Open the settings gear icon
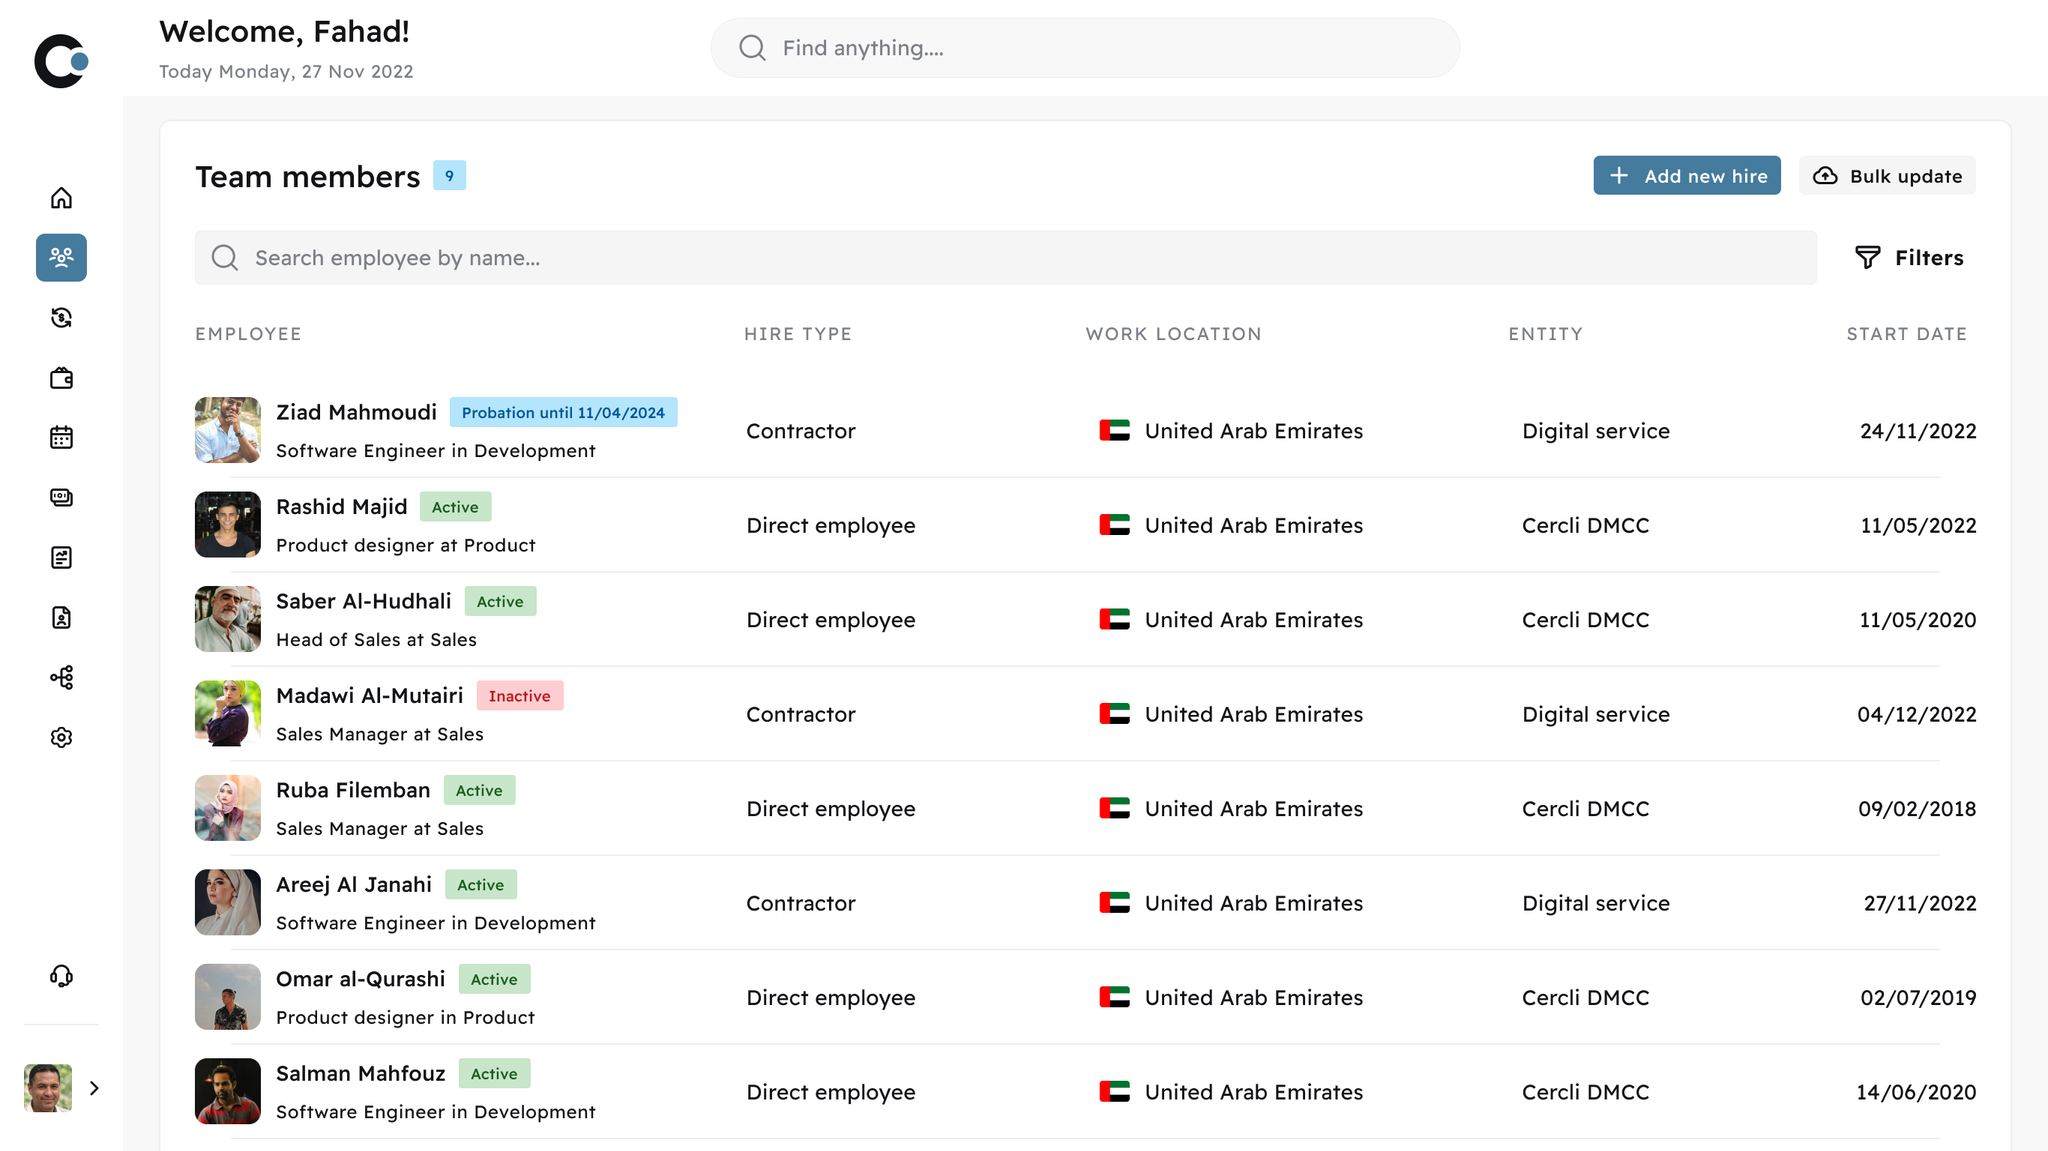 point(61,738)
